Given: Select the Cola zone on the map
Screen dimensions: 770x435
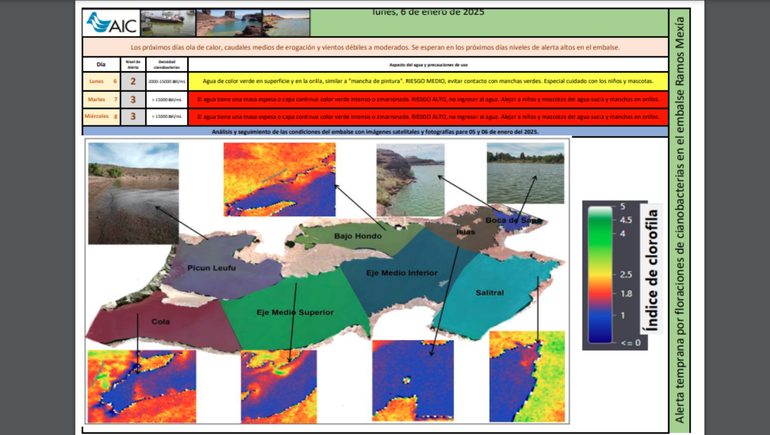Looking at the screenshot, I should [160, 322].
